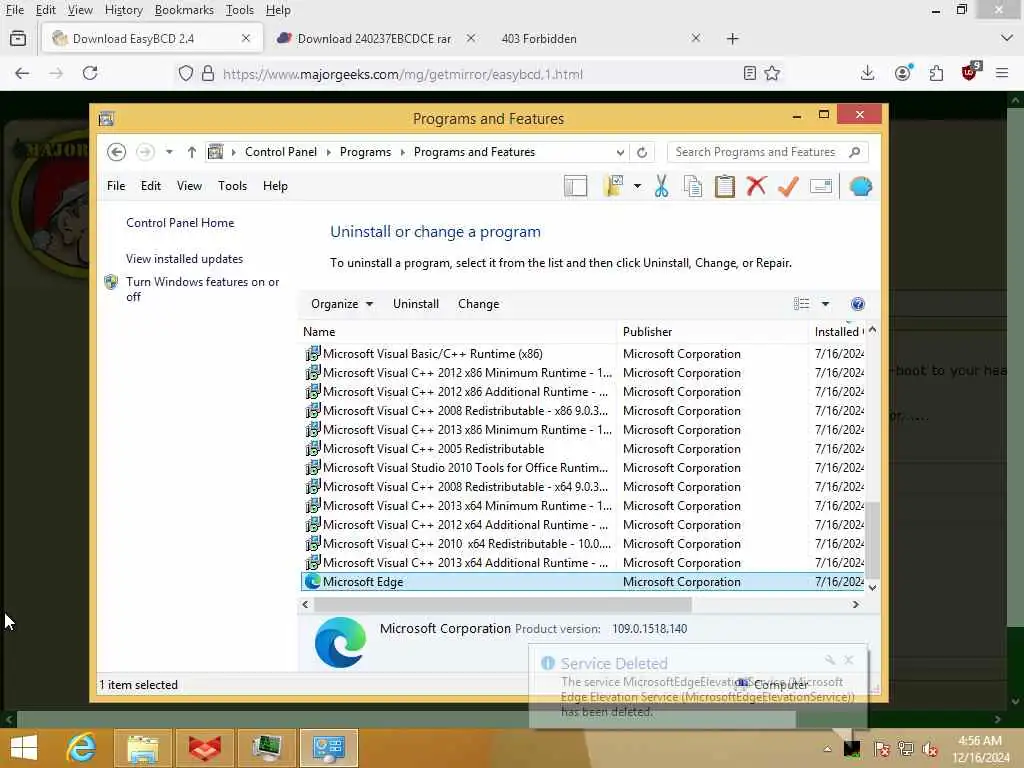The width and height of the screenshot is (1024, 768).
Task: Click the blue Help question mark icon
Action: coord(857,304)
